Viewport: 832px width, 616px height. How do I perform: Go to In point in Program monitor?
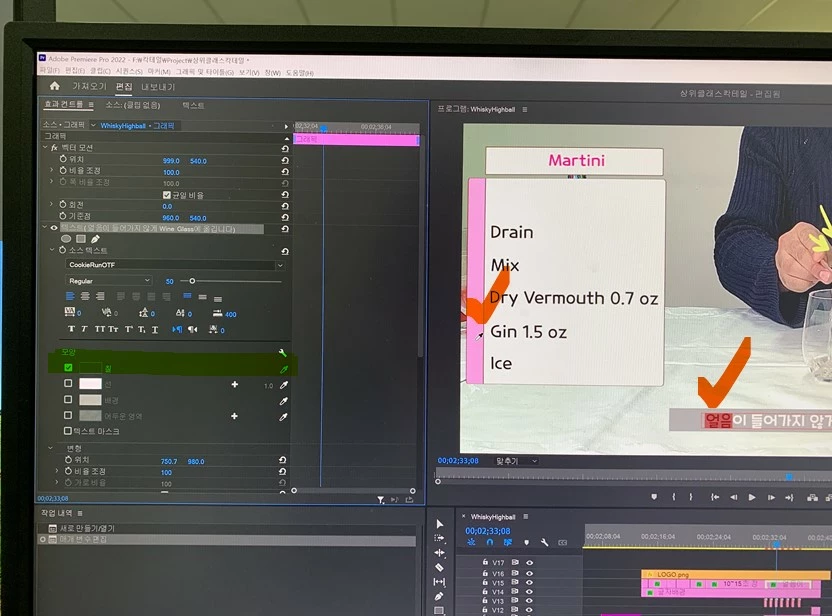coord(715,497)
